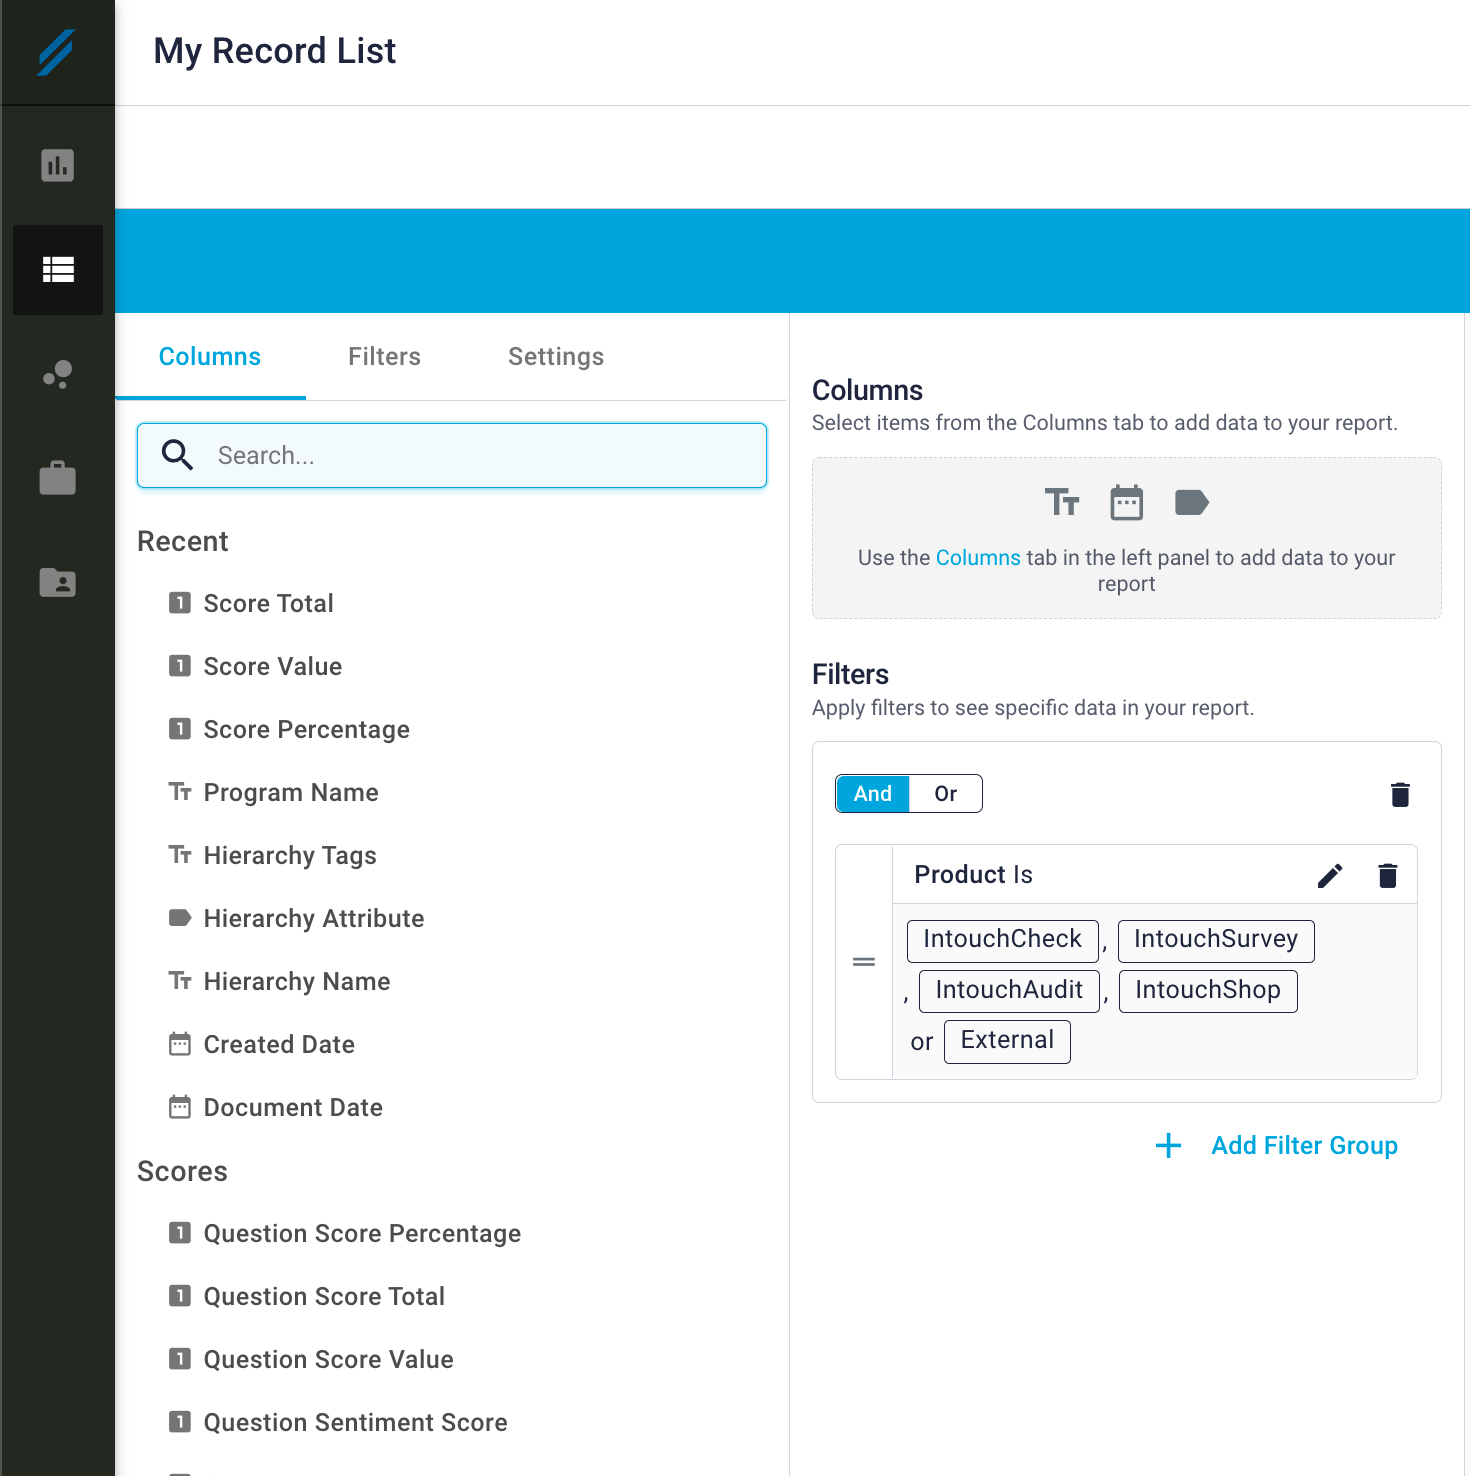This screenshot has width=1470, height=1476.
Task: Click the app logo at top left
Action: coord(57,52)
